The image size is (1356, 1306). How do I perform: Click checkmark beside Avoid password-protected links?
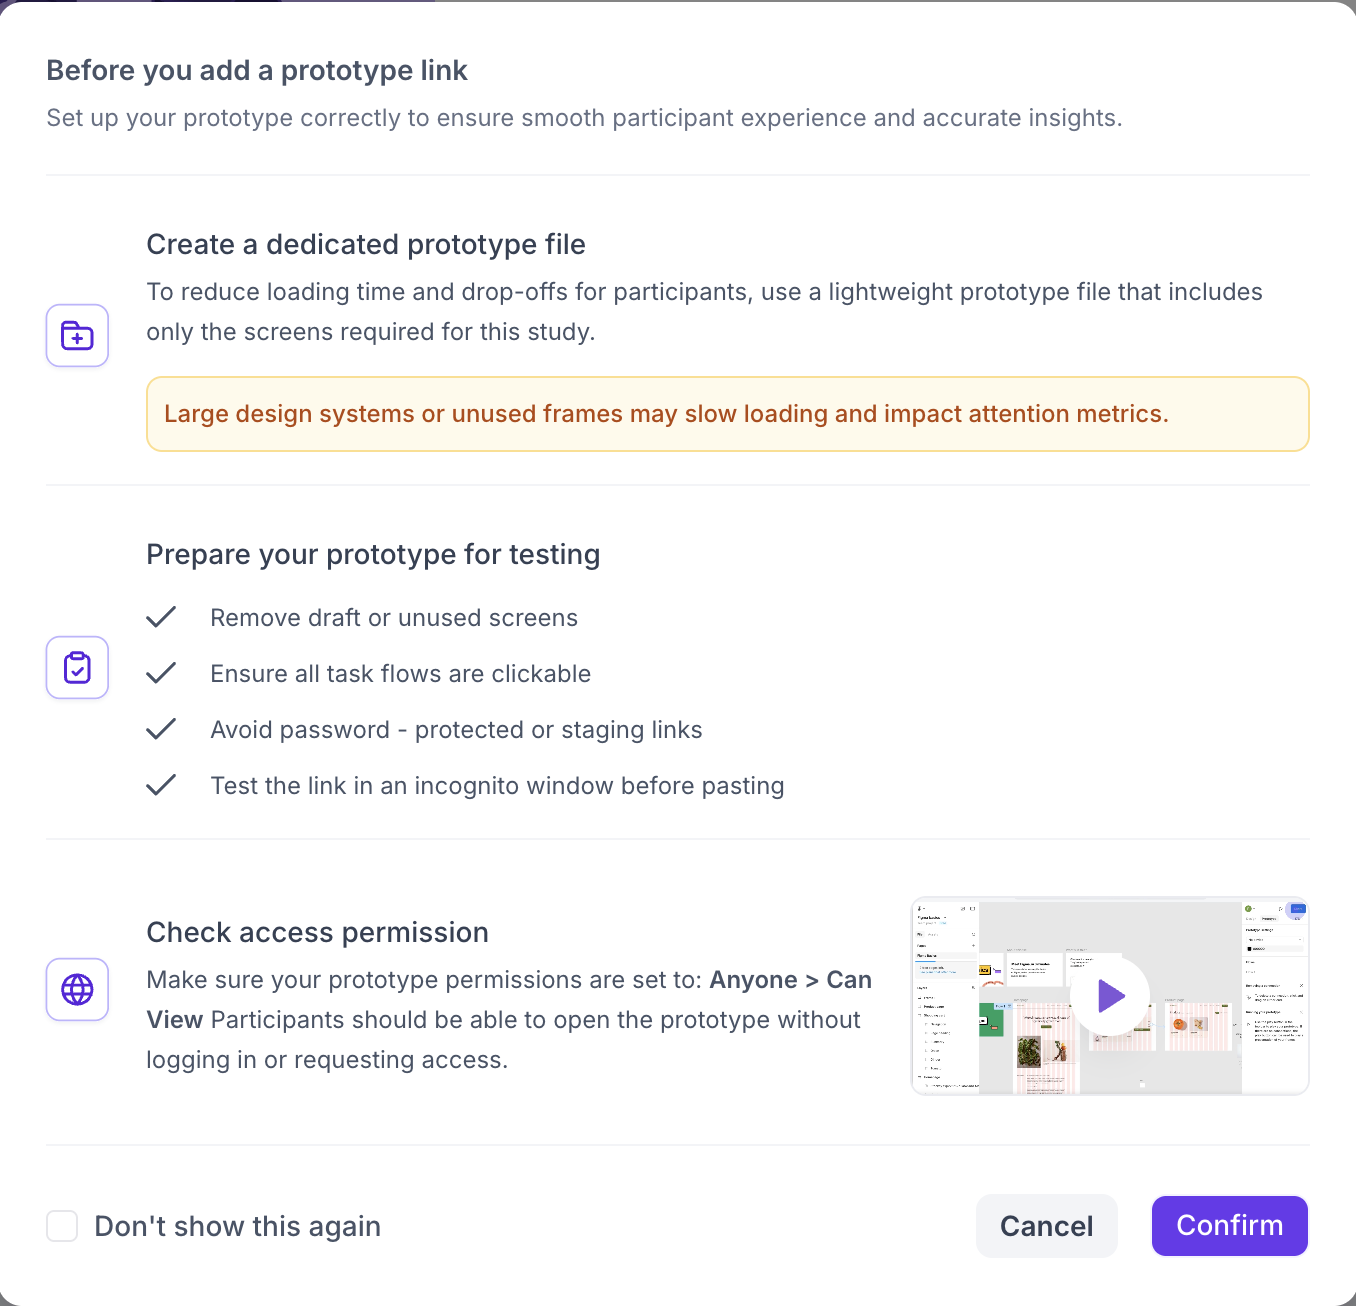click(x=161, y=729)
